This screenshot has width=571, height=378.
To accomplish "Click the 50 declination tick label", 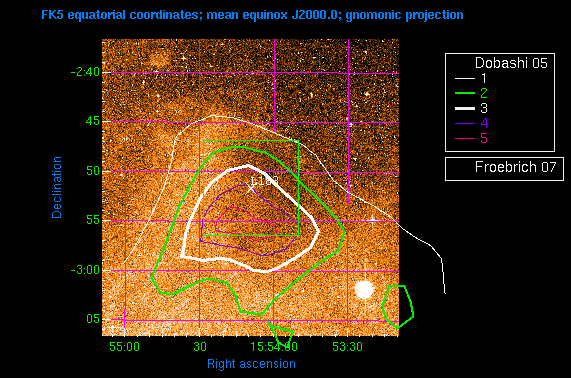I will 93,171.
